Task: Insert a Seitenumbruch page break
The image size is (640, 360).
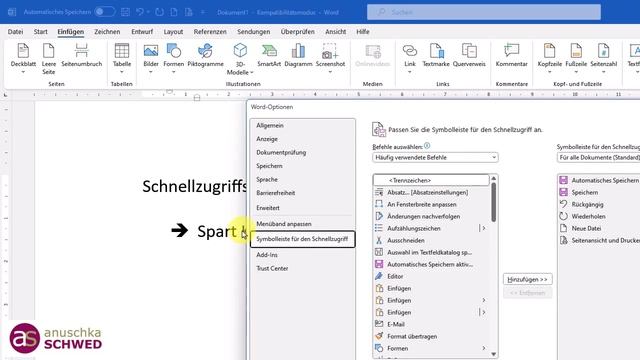Action: click(82, 56)
